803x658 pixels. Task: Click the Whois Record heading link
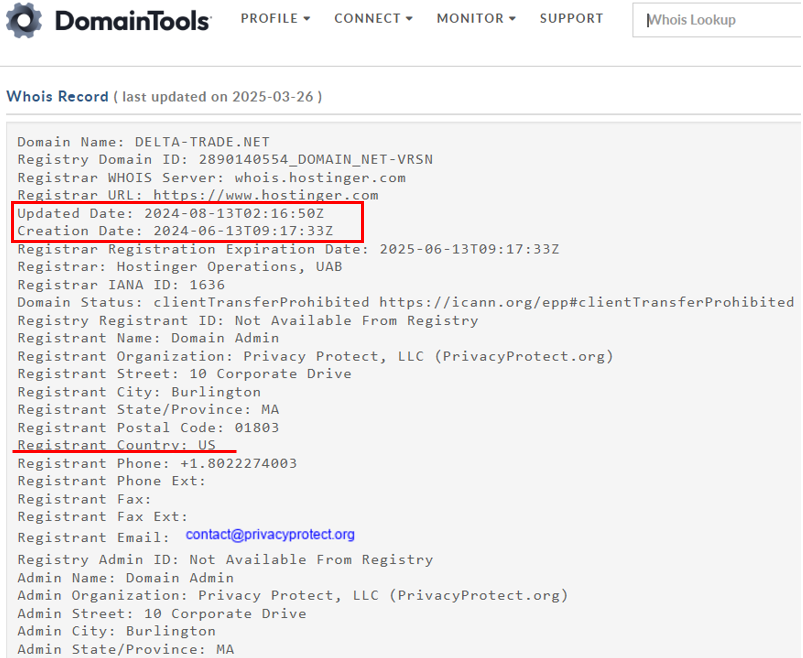coord(57,97)
